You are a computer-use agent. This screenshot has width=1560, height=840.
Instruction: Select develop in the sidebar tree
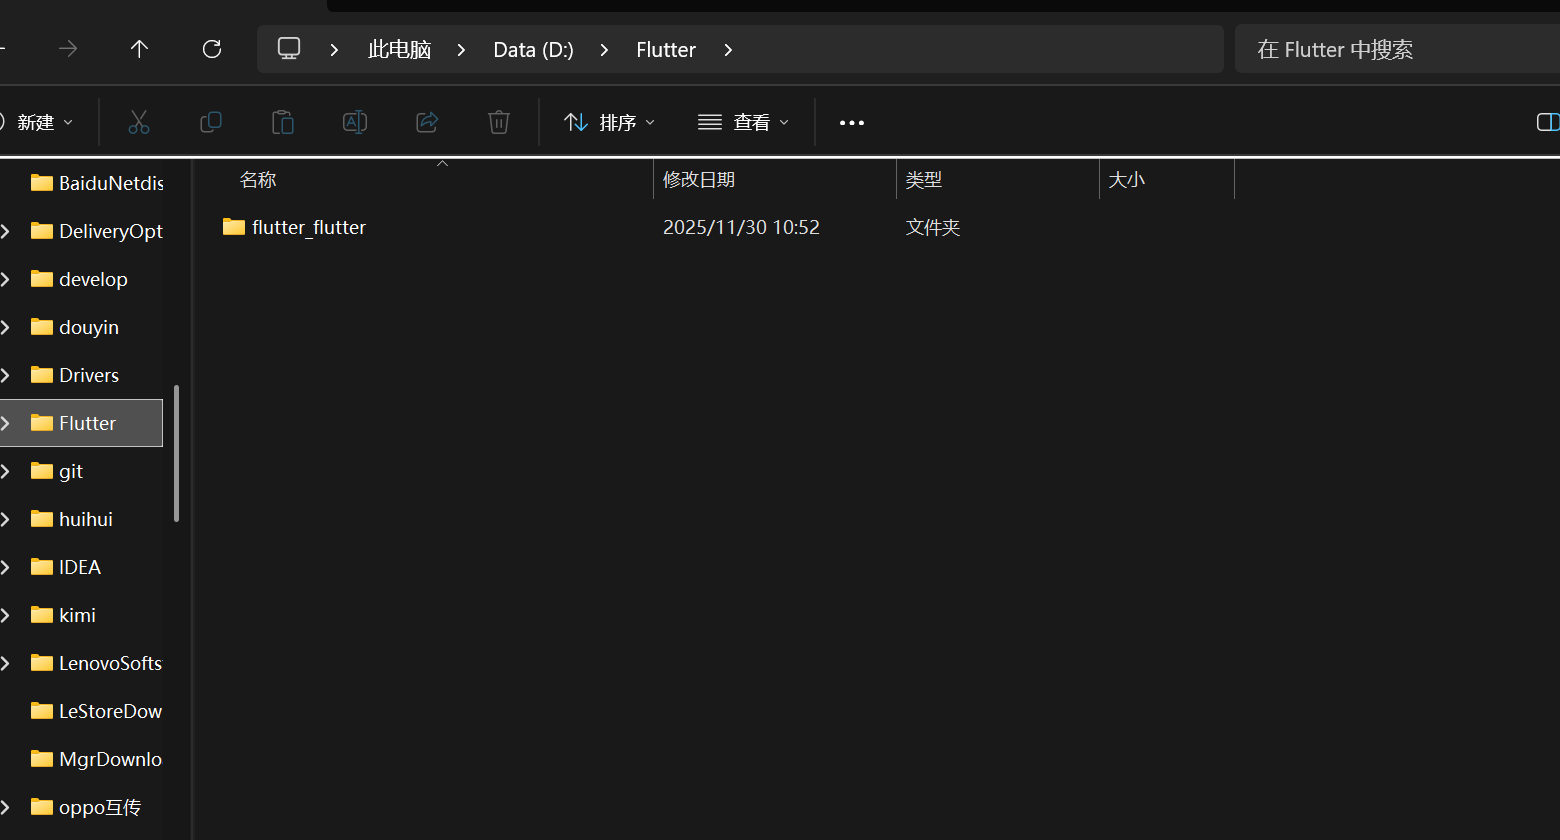93,279
